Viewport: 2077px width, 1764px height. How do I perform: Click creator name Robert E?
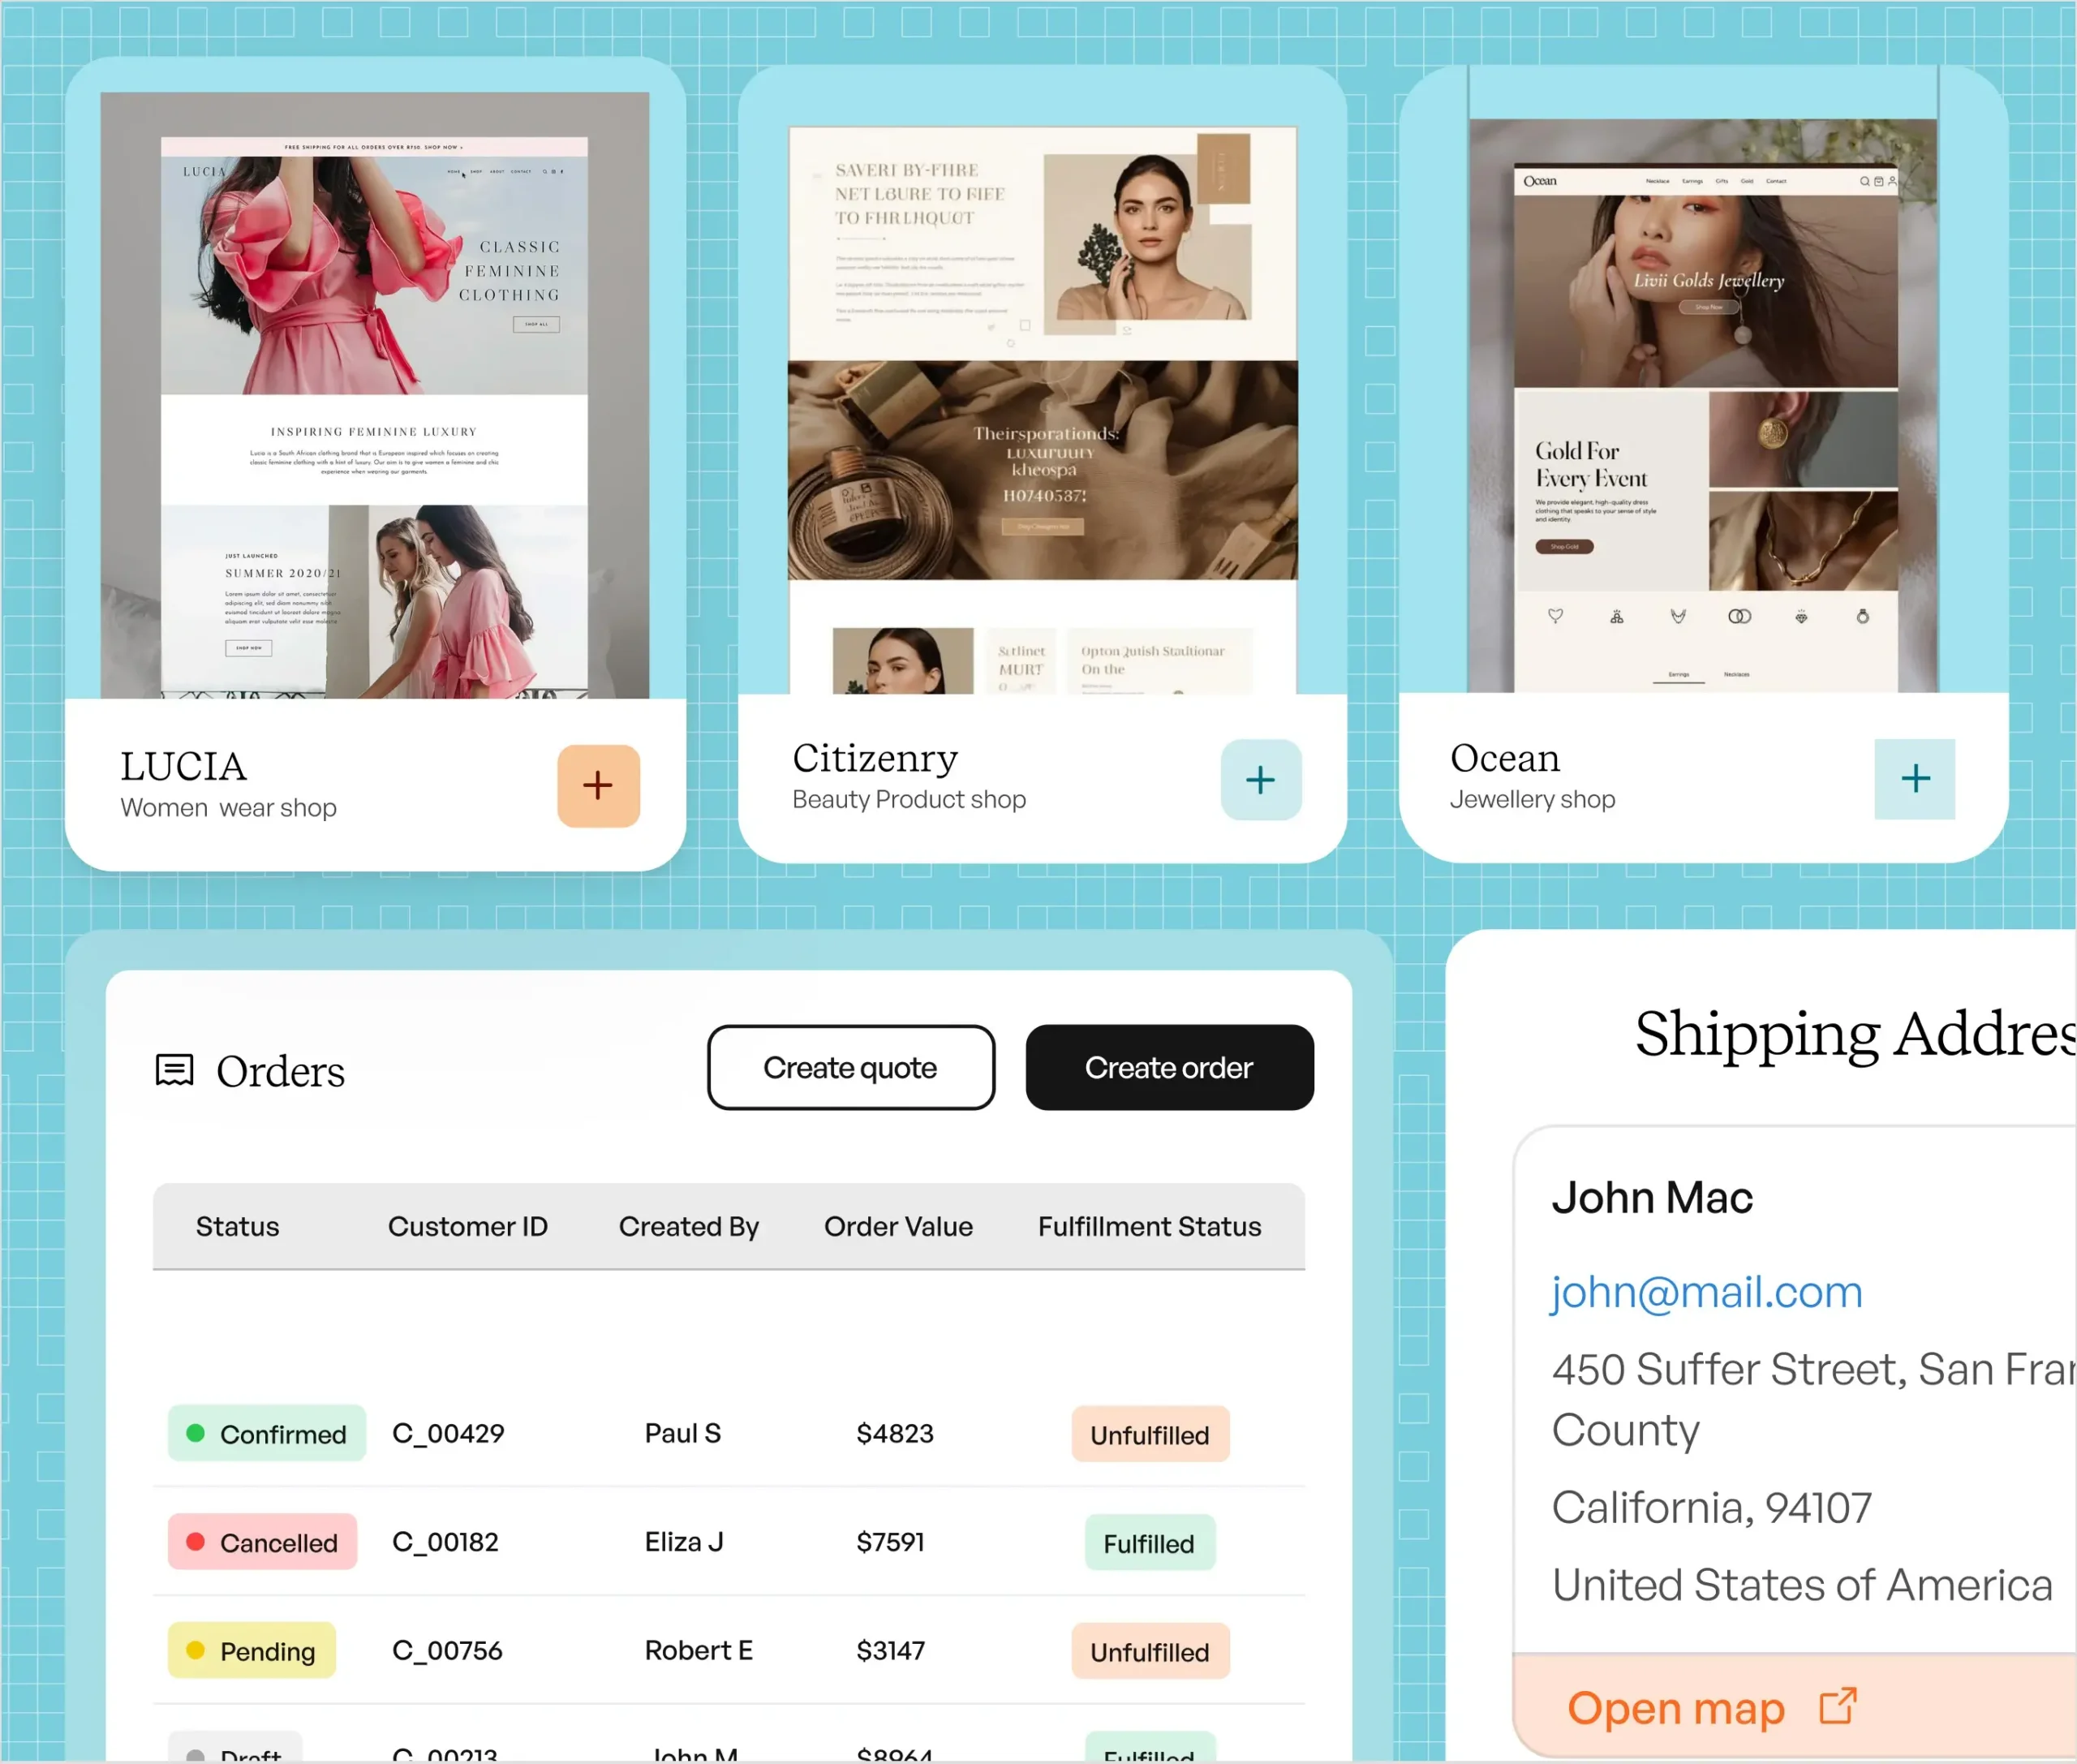click(x=699, y=1651)
